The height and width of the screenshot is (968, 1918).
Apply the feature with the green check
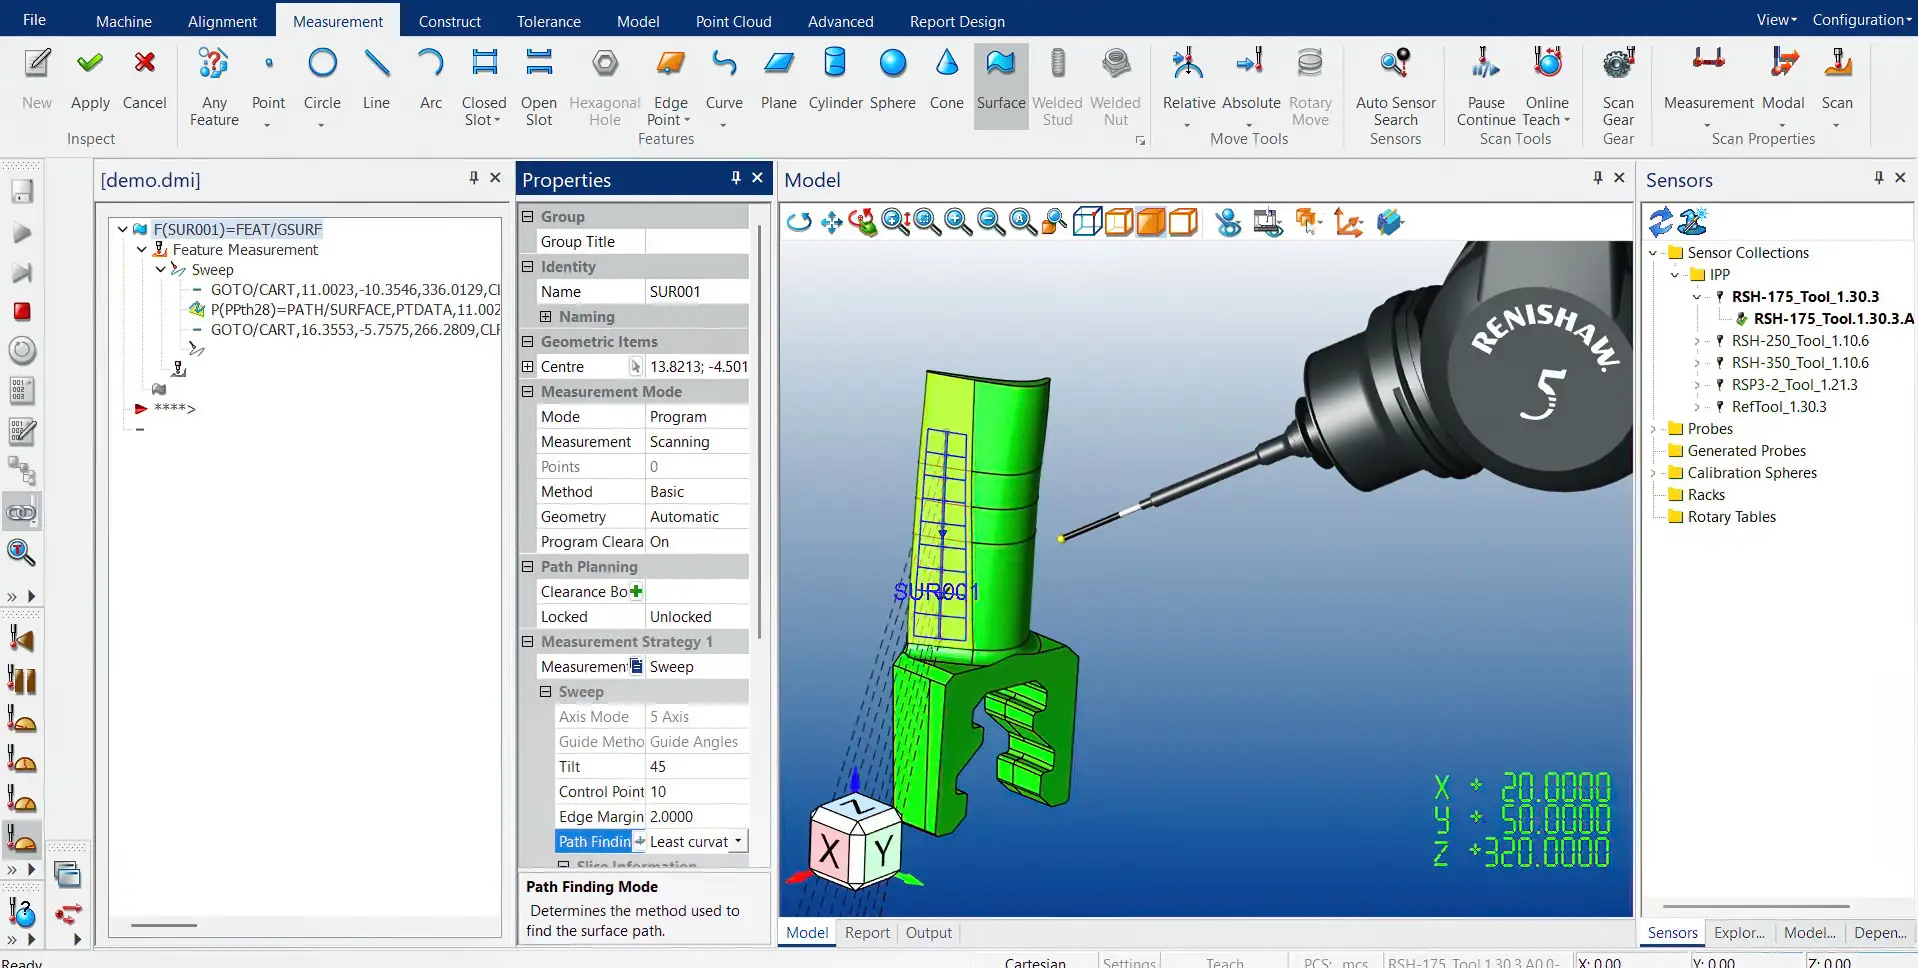click(x=90, y=80)
